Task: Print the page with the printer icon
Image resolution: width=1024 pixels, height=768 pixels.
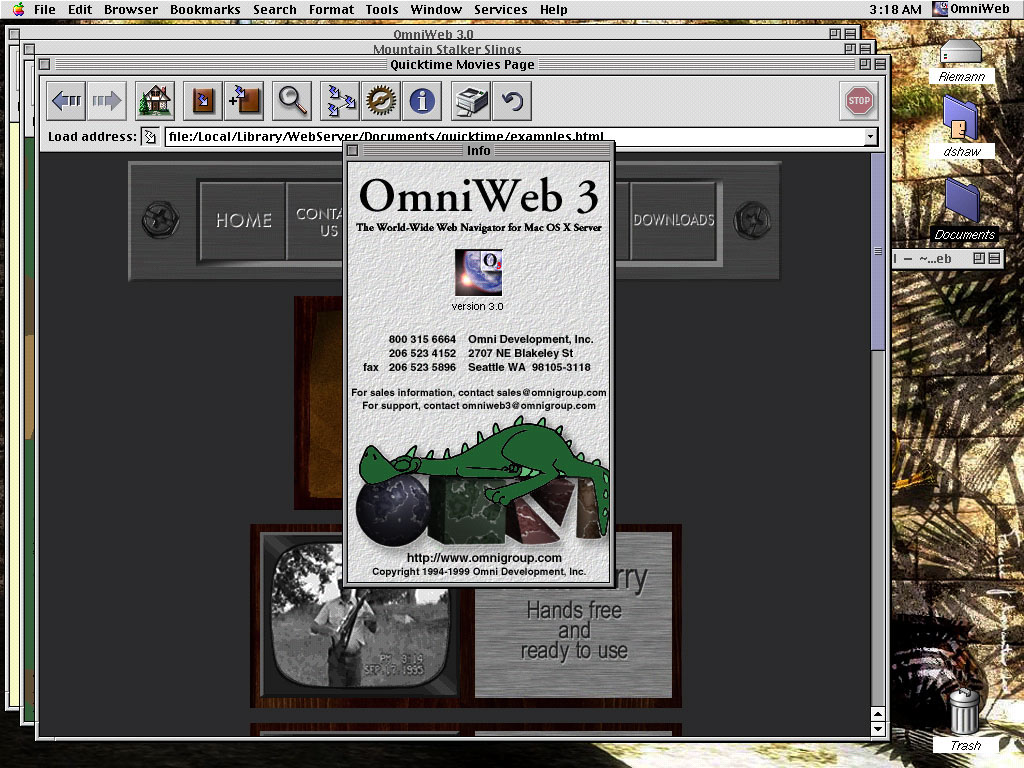Action: coord(471,101)
